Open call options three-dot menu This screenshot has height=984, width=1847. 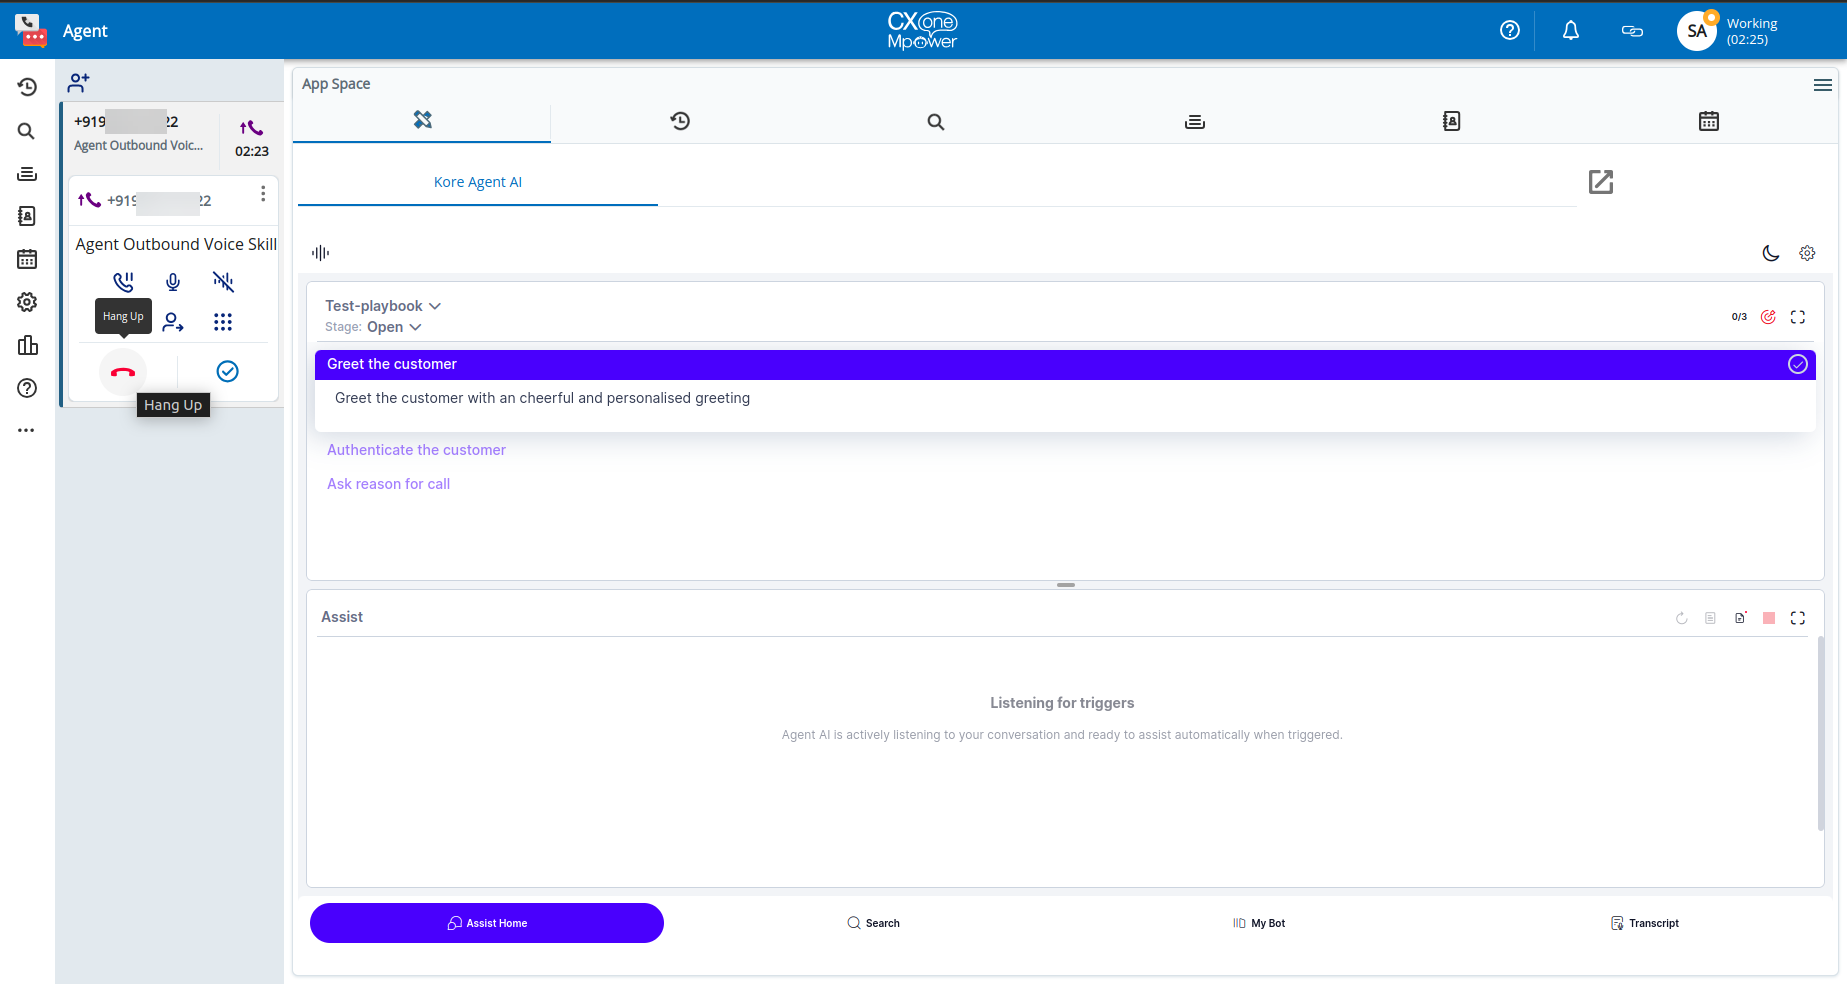(x=263, y=194)
